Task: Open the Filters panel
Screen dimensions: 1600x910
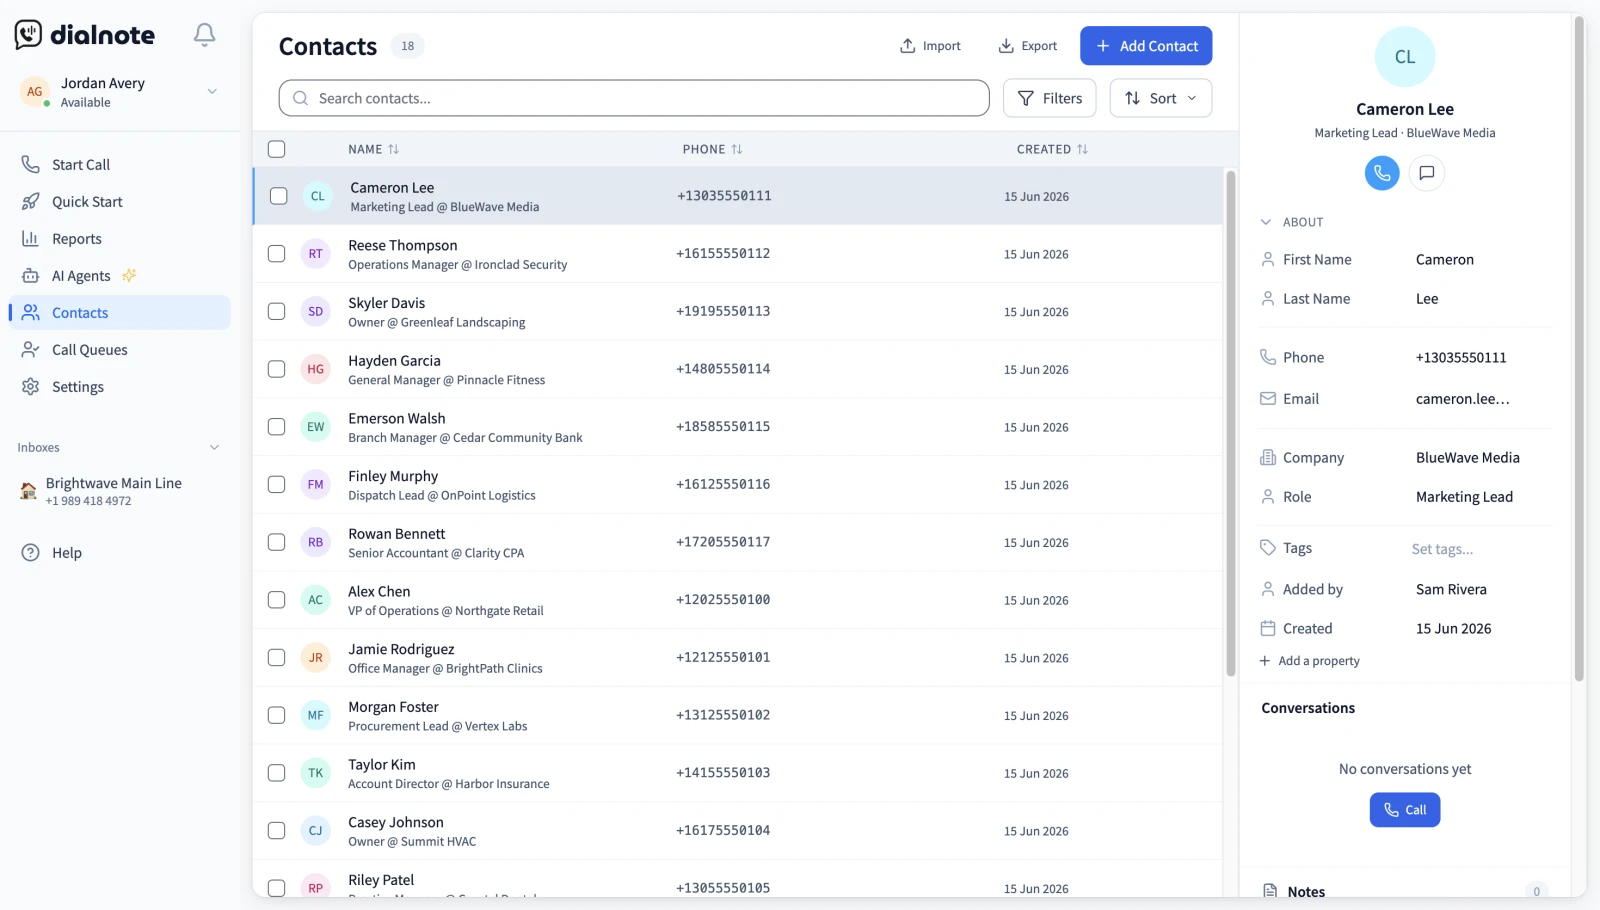Action: (x=1050, y=98)
